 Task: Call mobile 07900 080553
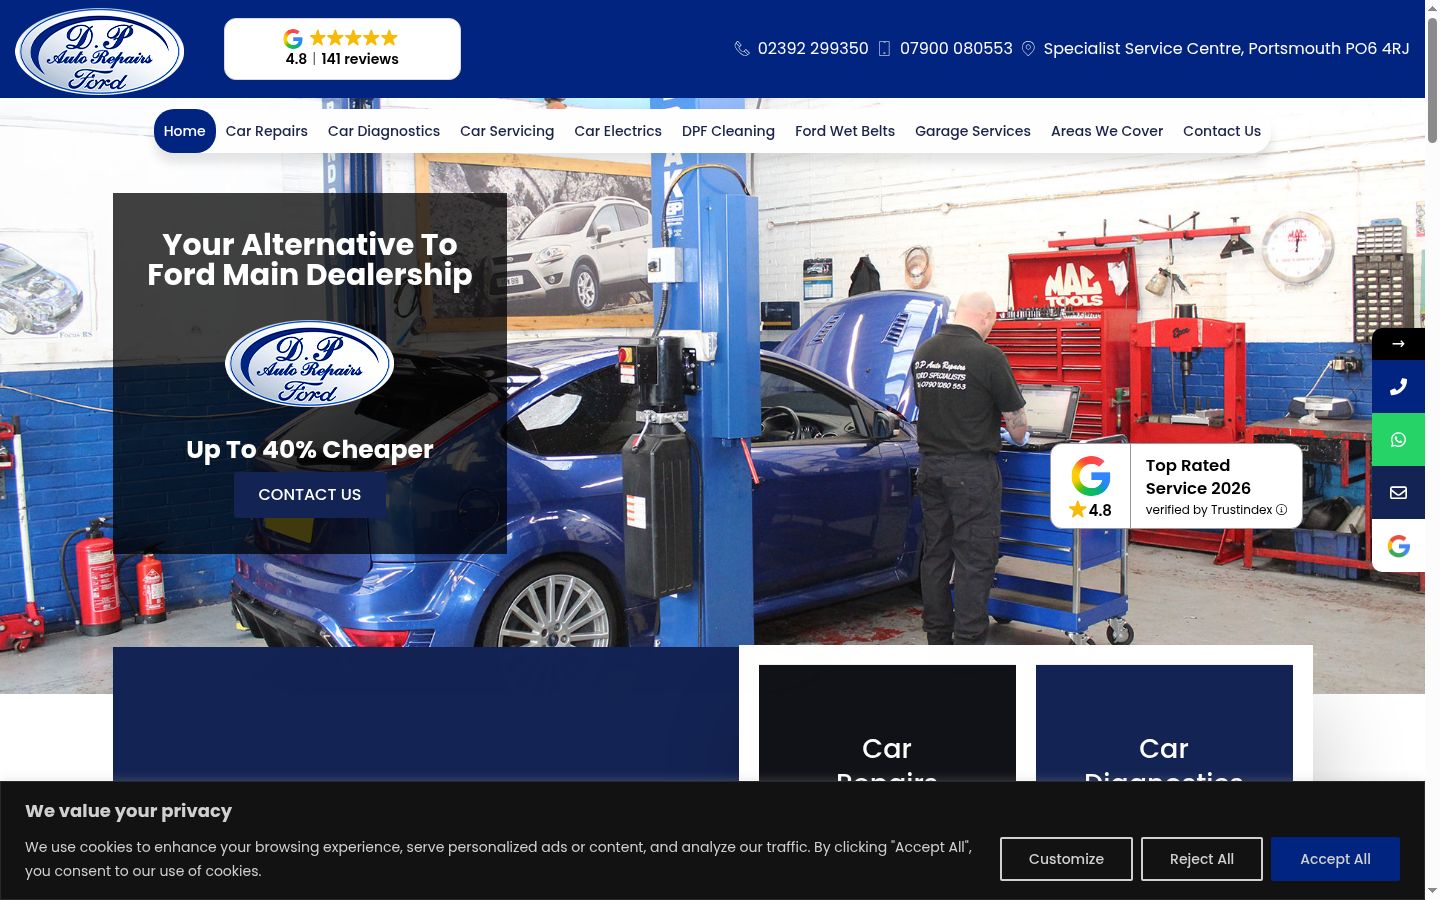[956, 49]
